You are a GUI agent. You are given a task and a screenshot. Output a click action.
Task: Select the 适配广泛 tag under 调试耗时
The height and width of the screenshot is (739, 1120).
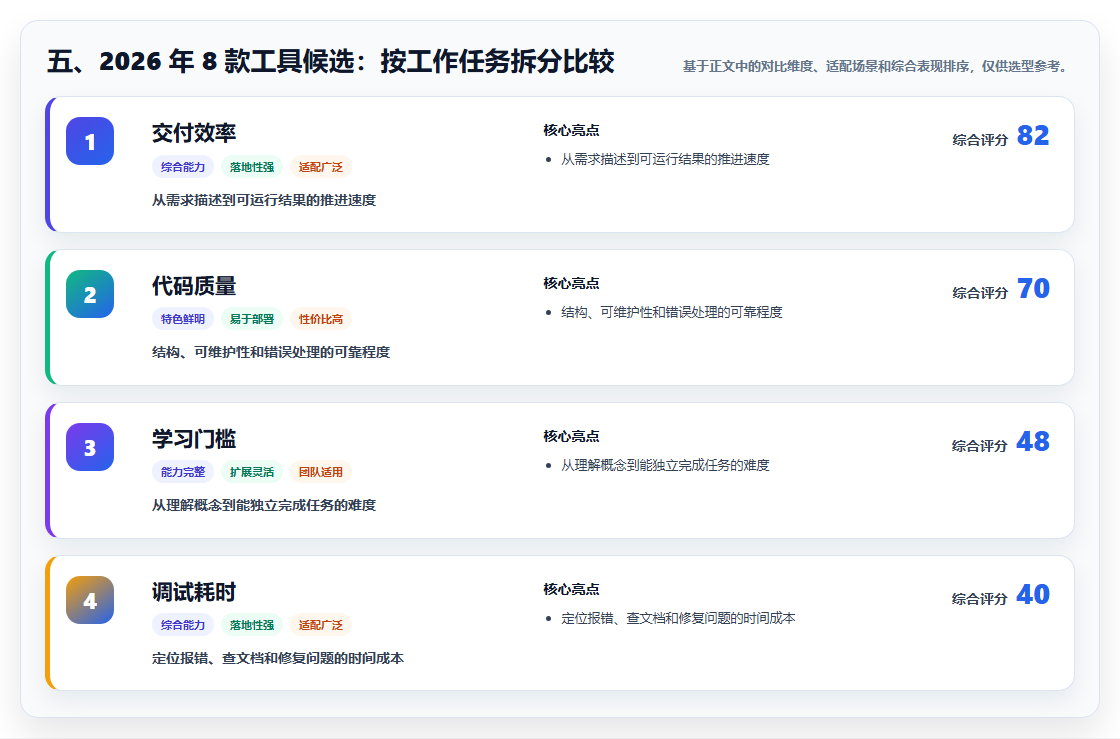[321, 625]
